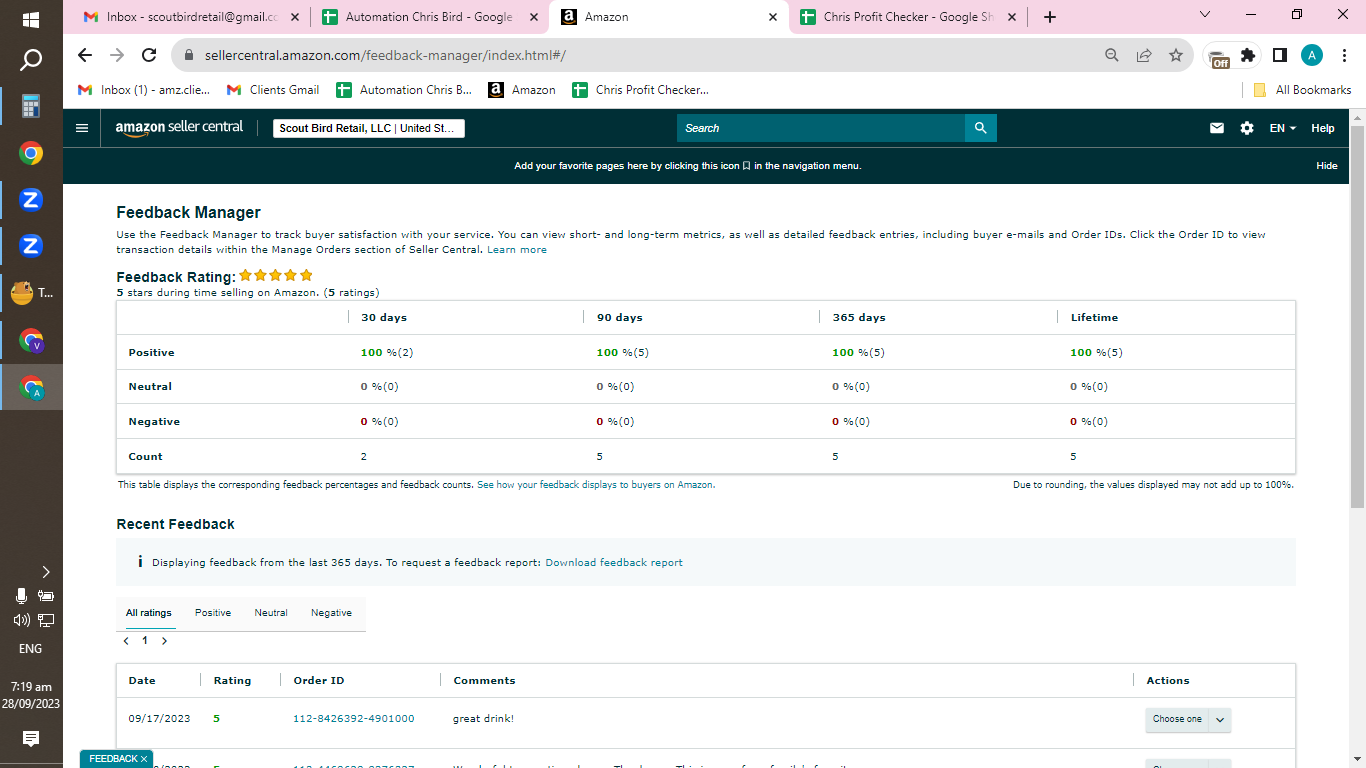Expand hidden system tray icons chevron
The height and width of the screenshot is (768, 1366).
coord(45,572)
